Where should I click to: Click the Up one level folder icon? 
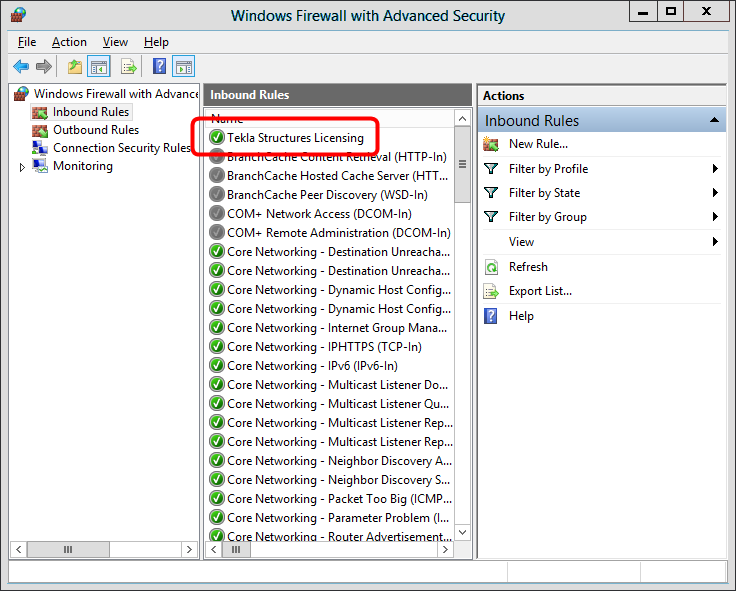[x=75, y=67]
